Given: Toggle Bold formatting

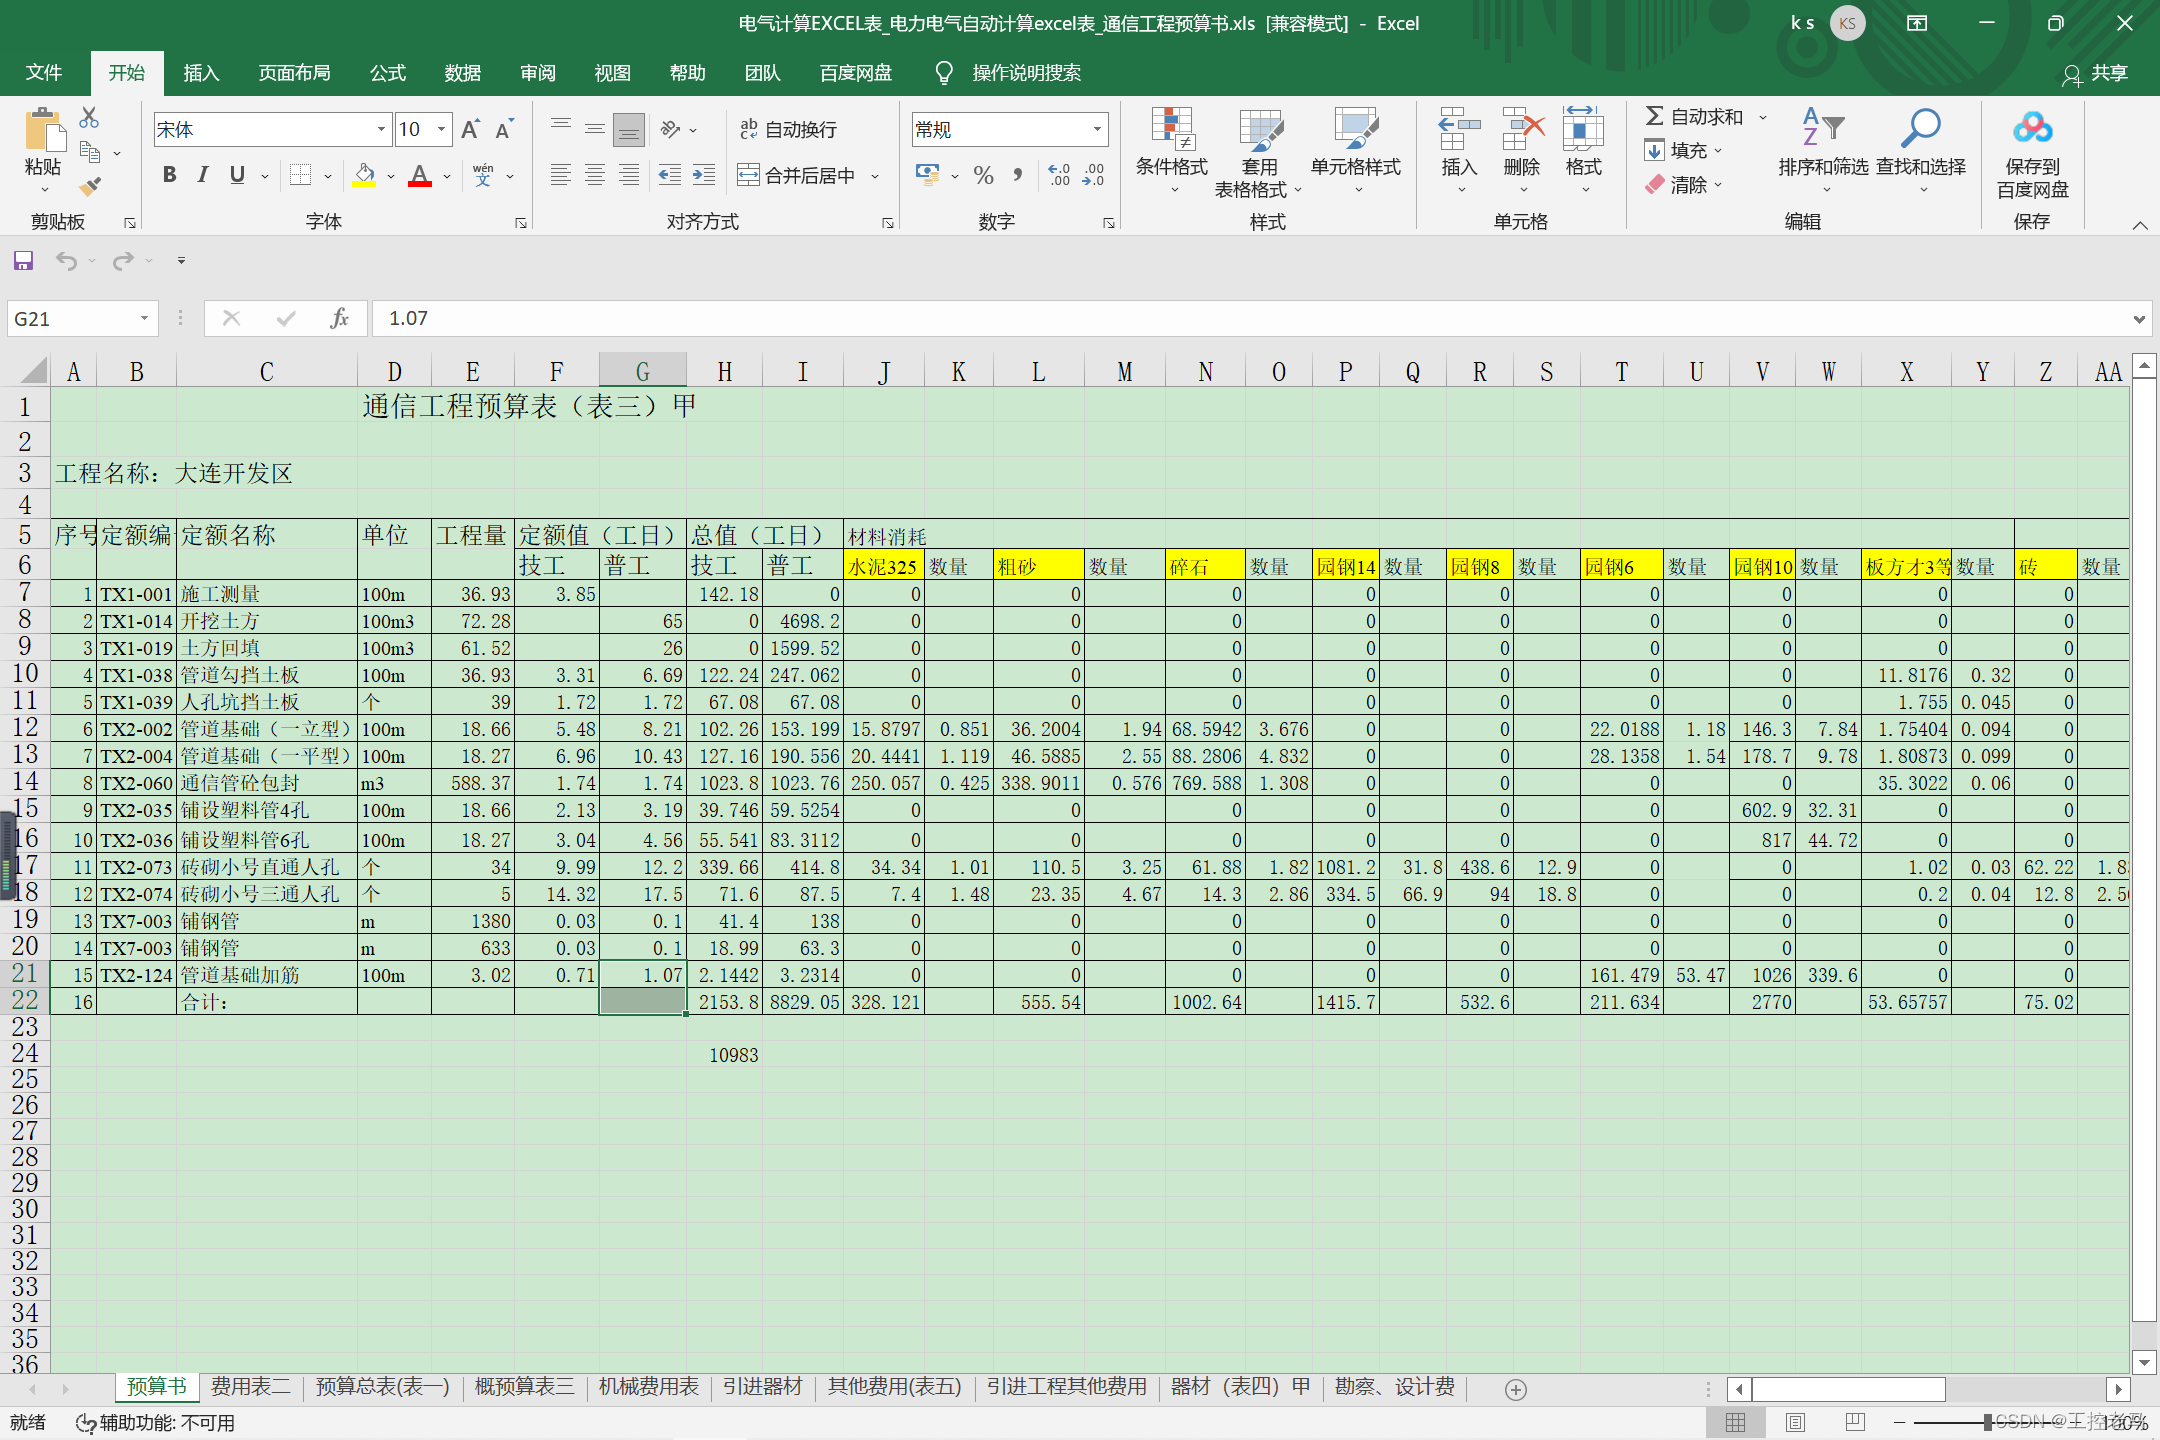Looking at the screenshot, I should pos(169,175).
